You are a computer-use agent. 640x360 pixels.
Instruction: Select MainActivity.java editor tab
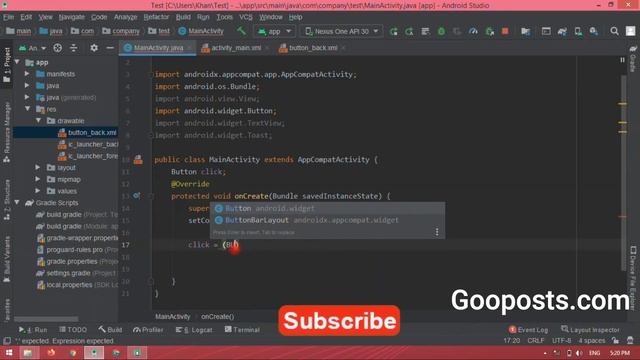tap(158, 48)
